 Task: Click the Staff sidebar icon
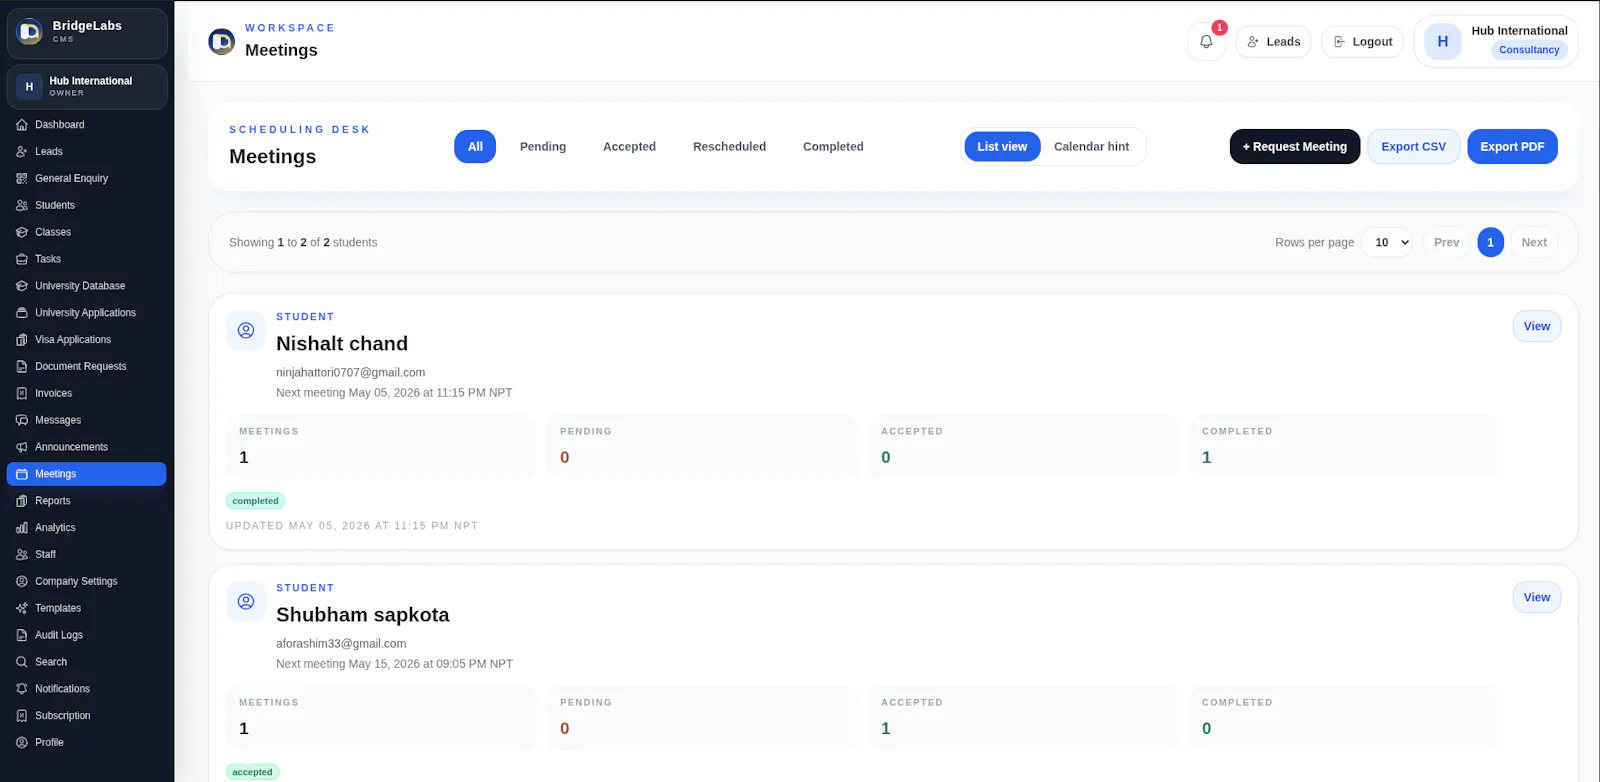[22, 555]
